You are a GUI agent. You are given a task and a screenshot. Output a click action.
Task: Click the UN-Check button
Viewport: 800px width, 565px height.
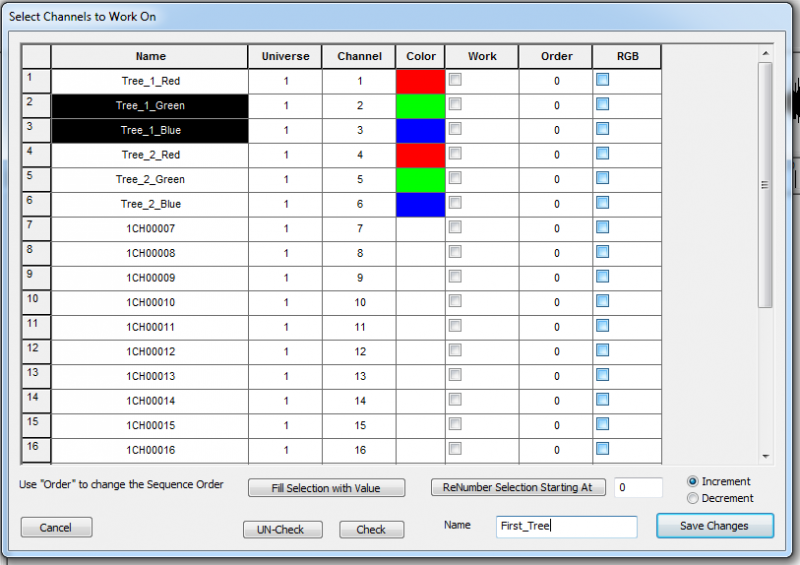[x=287, y=529]
